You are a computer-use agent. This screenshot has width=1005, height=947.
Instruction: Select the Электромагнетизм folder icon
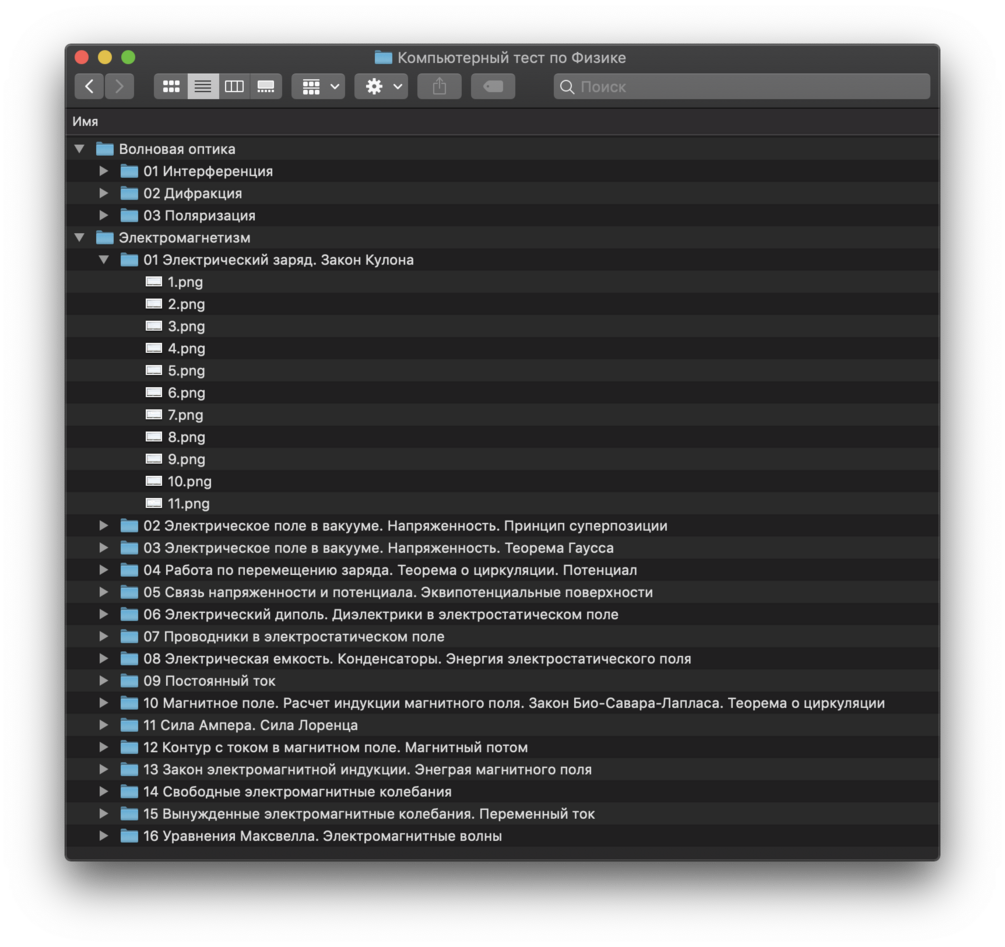[x=104, y=237]
